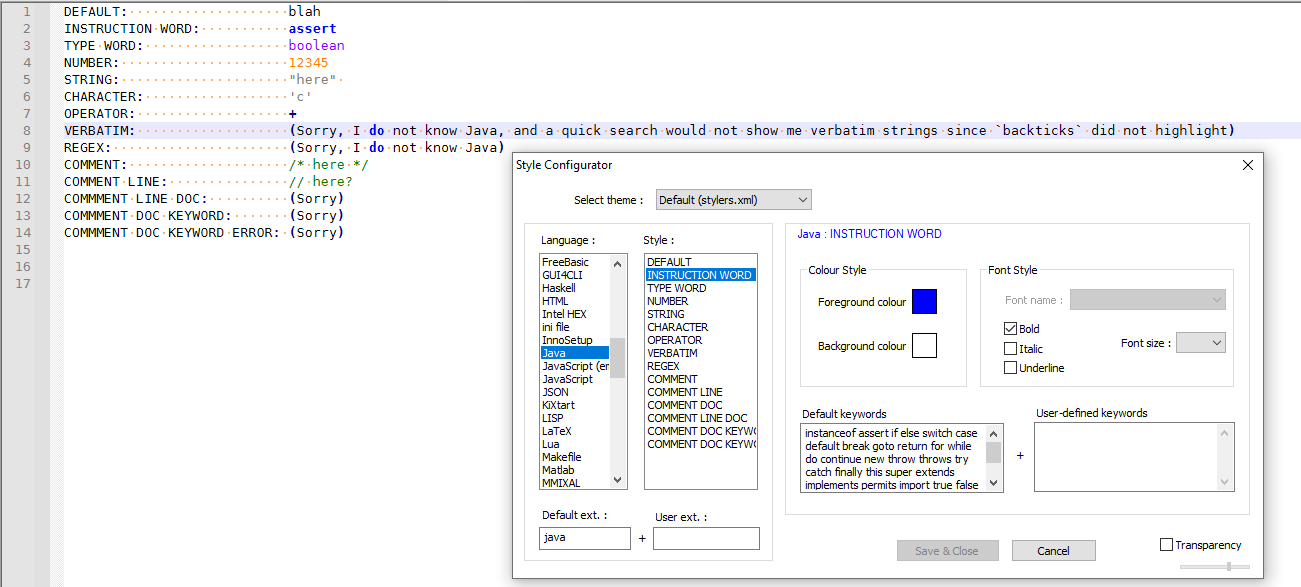Click the '// here?' line comment
This screenshot has width=1301, height=587.
tap(321, 181)
